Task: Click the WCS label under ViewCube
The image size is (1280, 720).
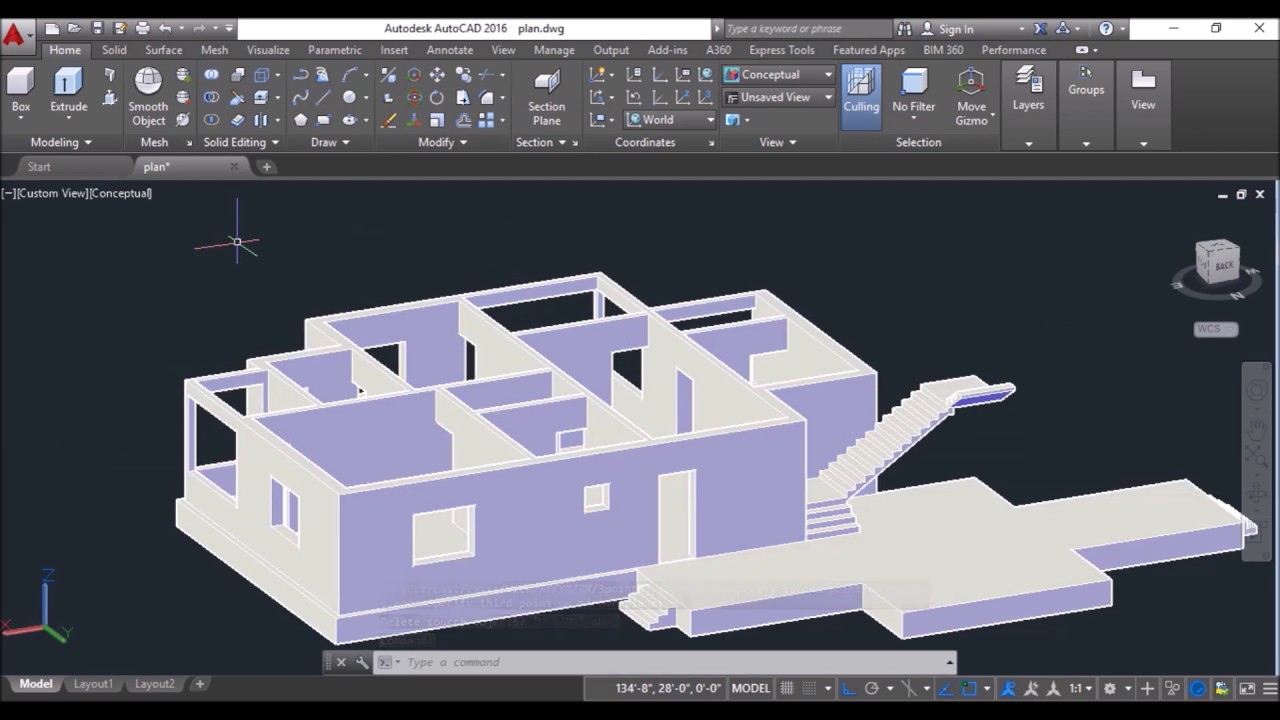Action: click(x=1216, y=329)
